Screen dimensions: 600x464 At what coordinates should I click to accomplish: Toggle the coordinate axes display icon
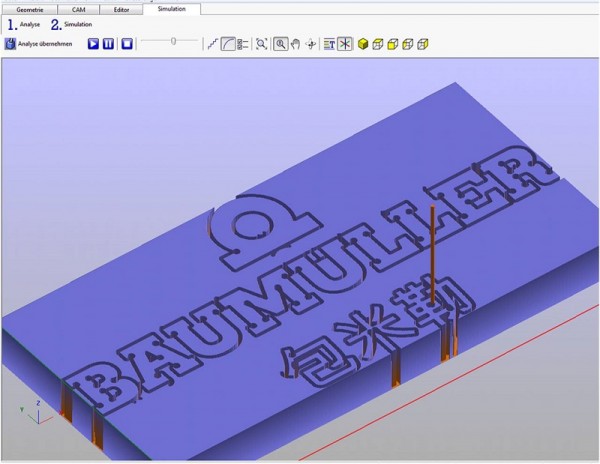click(x=345, y=44)
